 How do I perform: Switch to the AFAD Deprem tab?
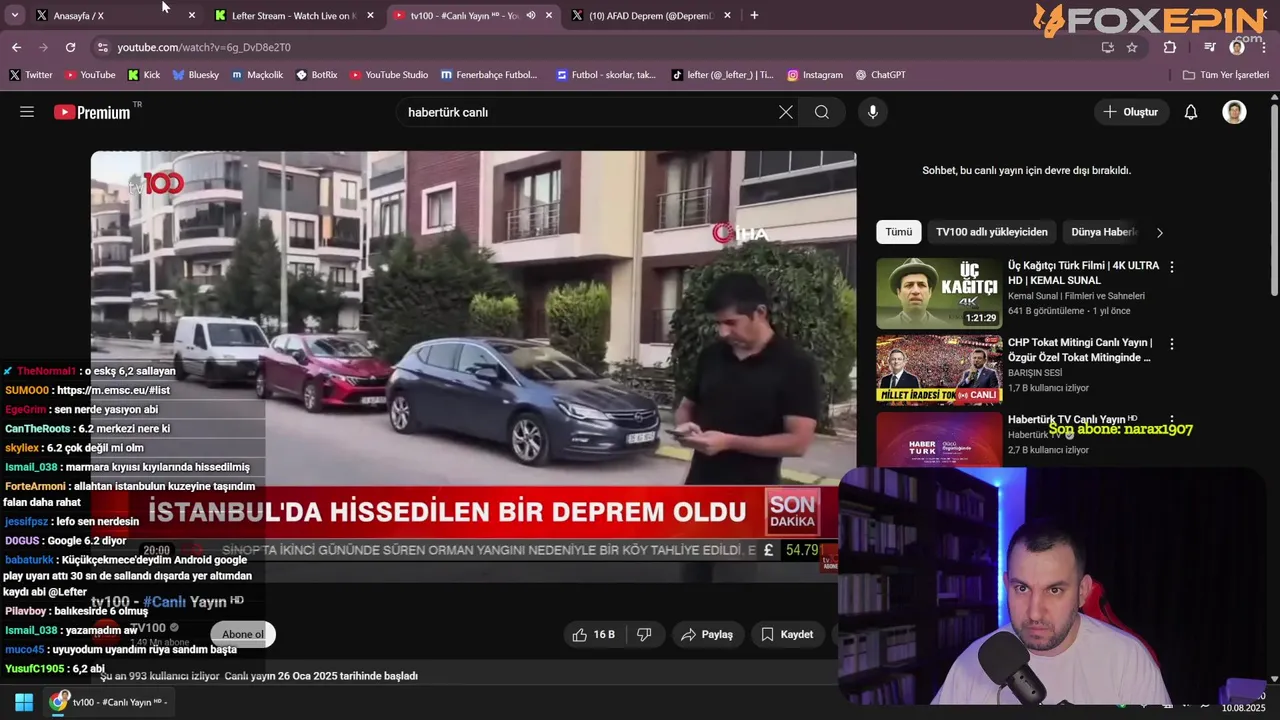pyautogui.click(x=650, y=15)
